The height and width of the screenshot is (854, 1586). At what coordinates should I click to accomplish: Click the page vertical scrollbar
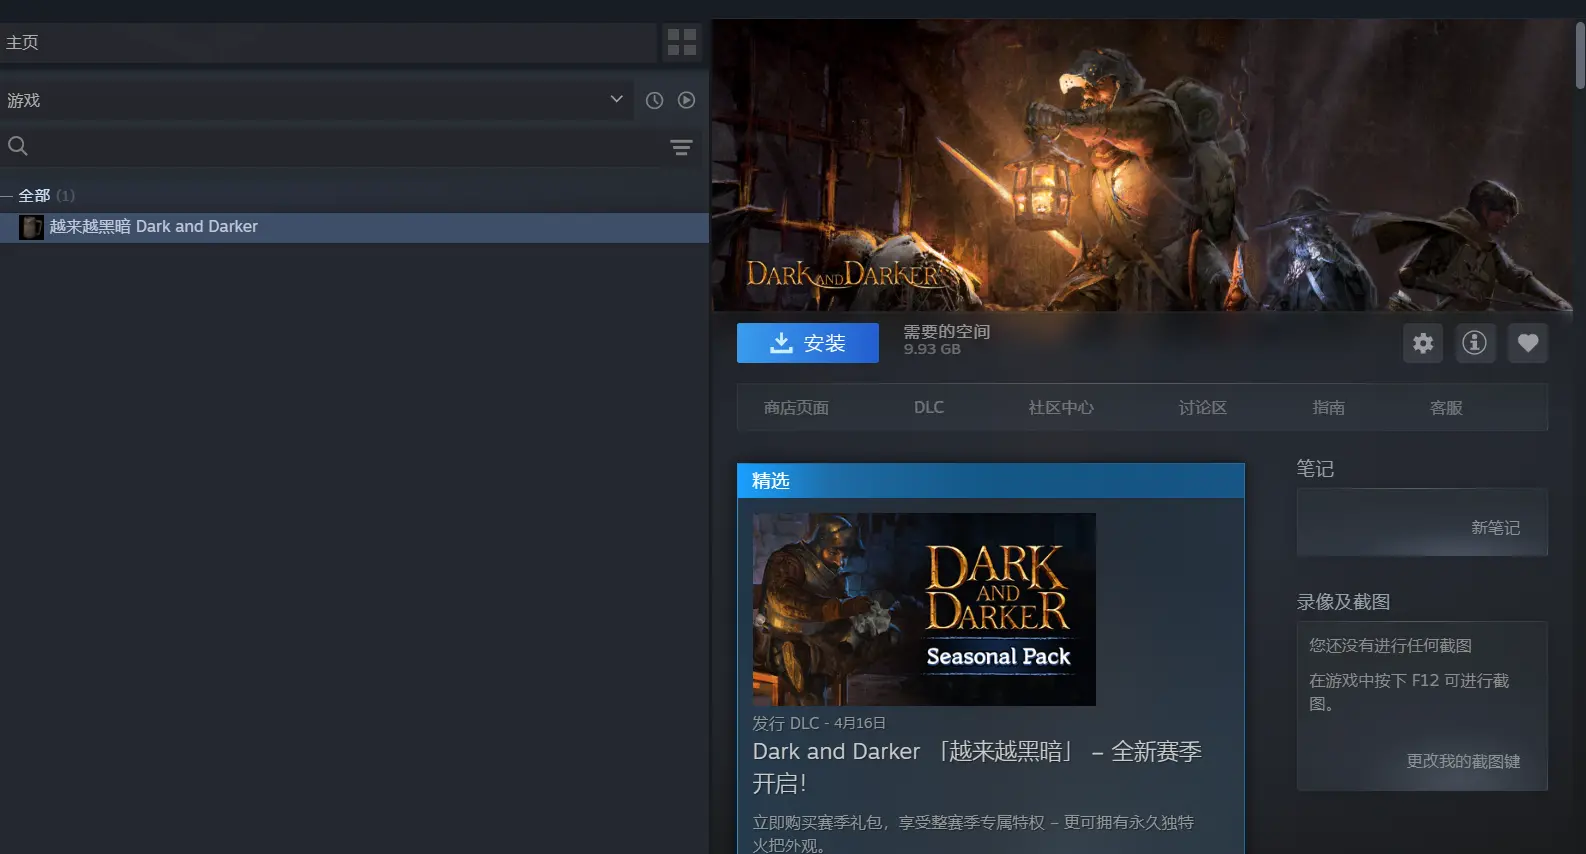(x=1580, y=55)
